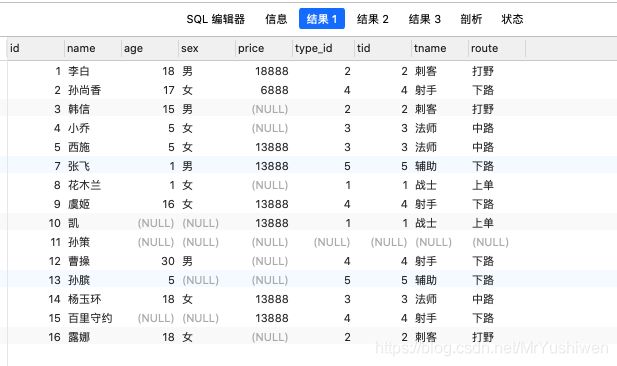Click the tname 辅助 in 张飞 row

426,166
